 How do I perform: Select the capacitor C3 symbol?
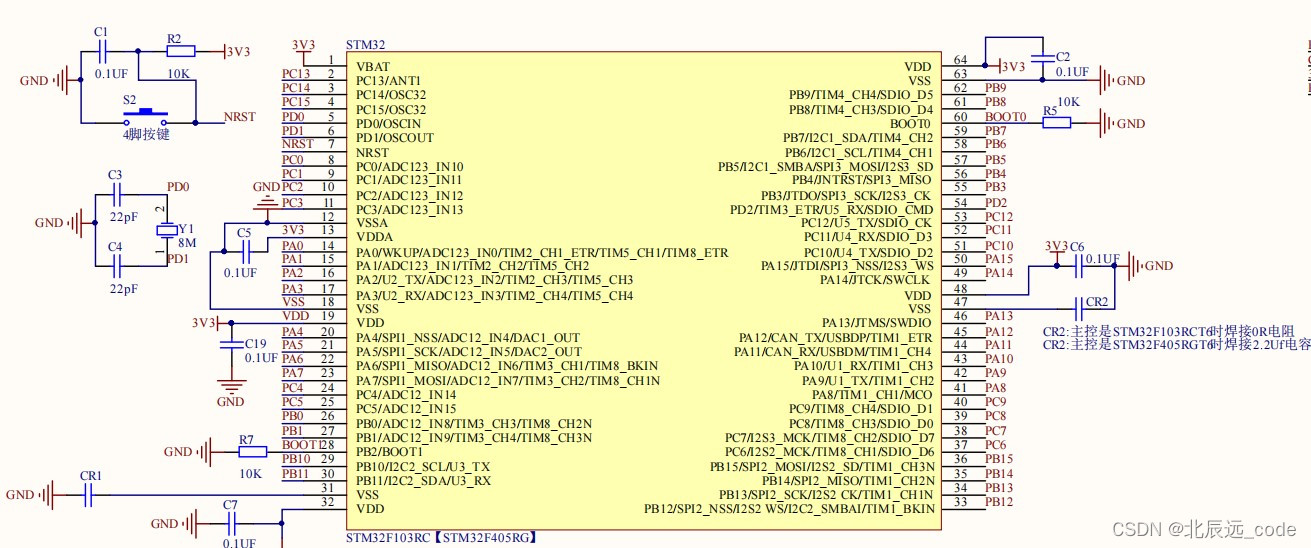coord(116,195)
